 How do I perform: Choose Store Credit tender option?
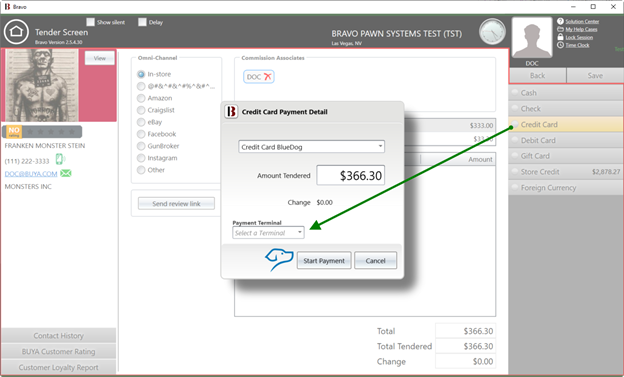(566, 172)
